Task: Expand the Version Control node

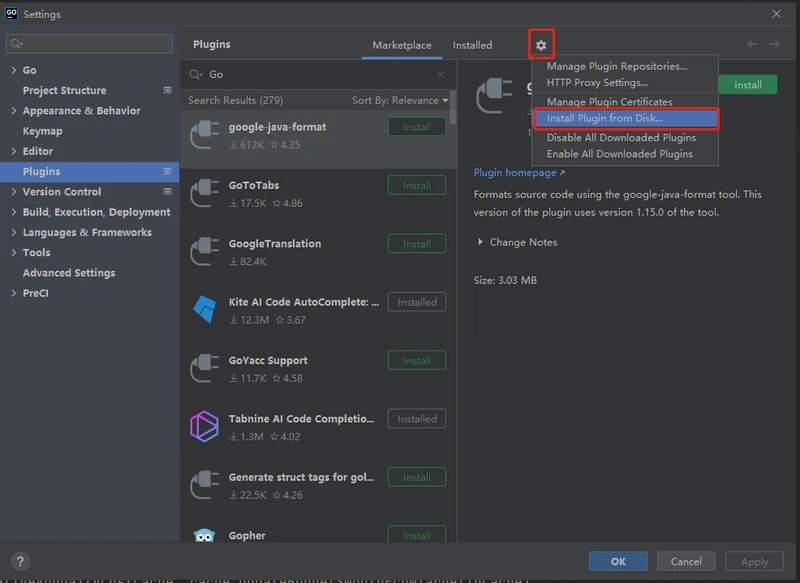Action: pos(14,192)
